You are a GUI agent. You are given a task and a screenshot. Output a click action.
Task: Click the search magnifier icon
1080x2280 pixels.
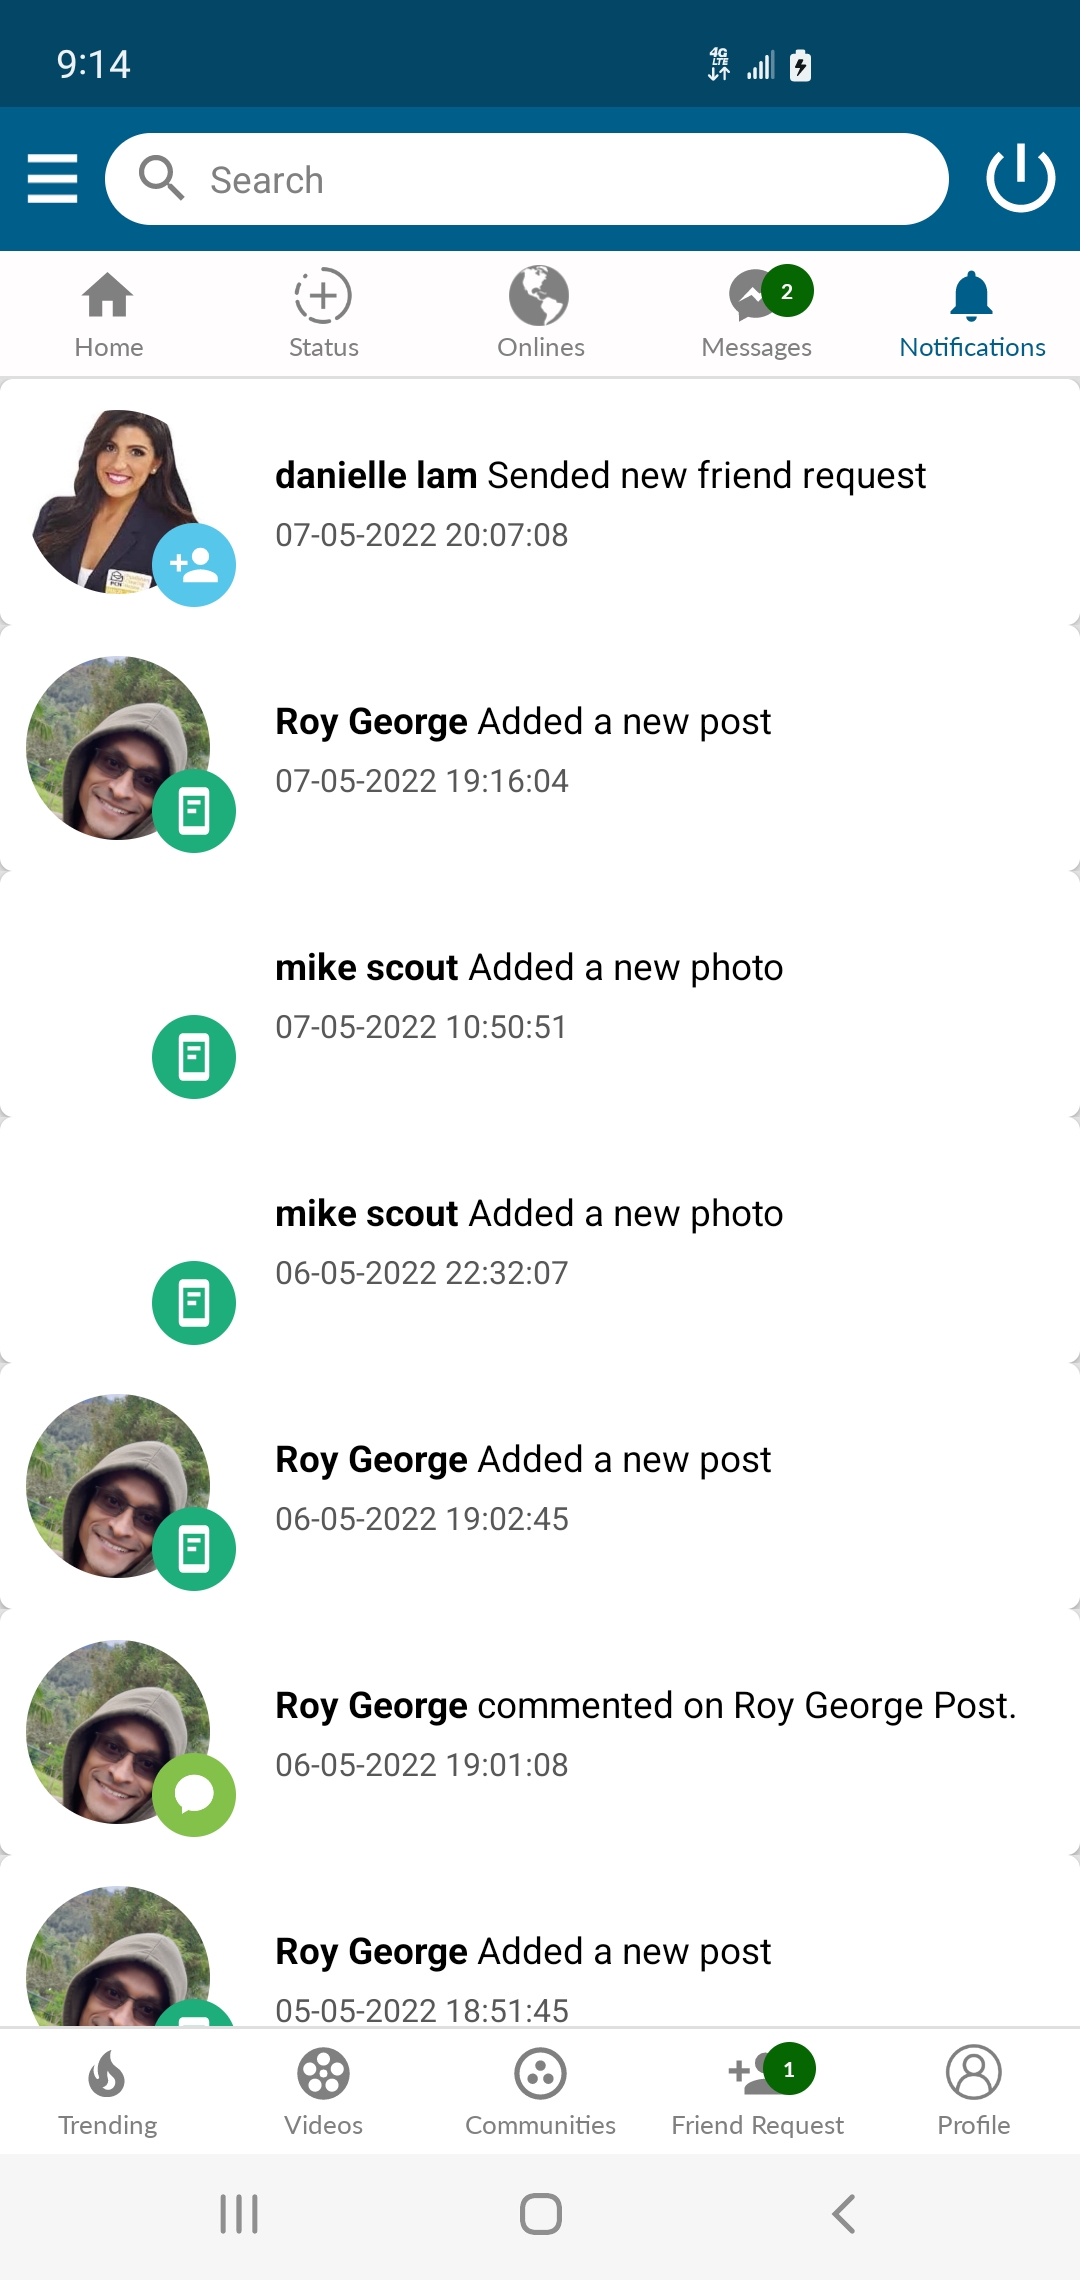pyautogui.click(x=161, y=179)
